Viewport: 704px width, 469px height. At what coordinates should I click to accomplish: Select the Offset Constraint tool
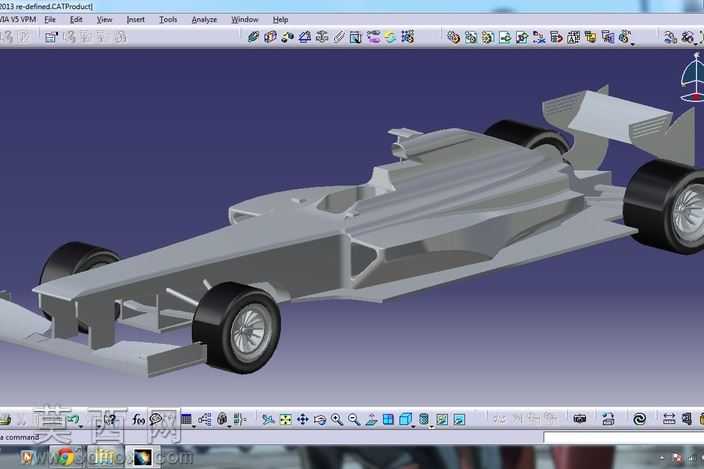(x=287, y=37)
